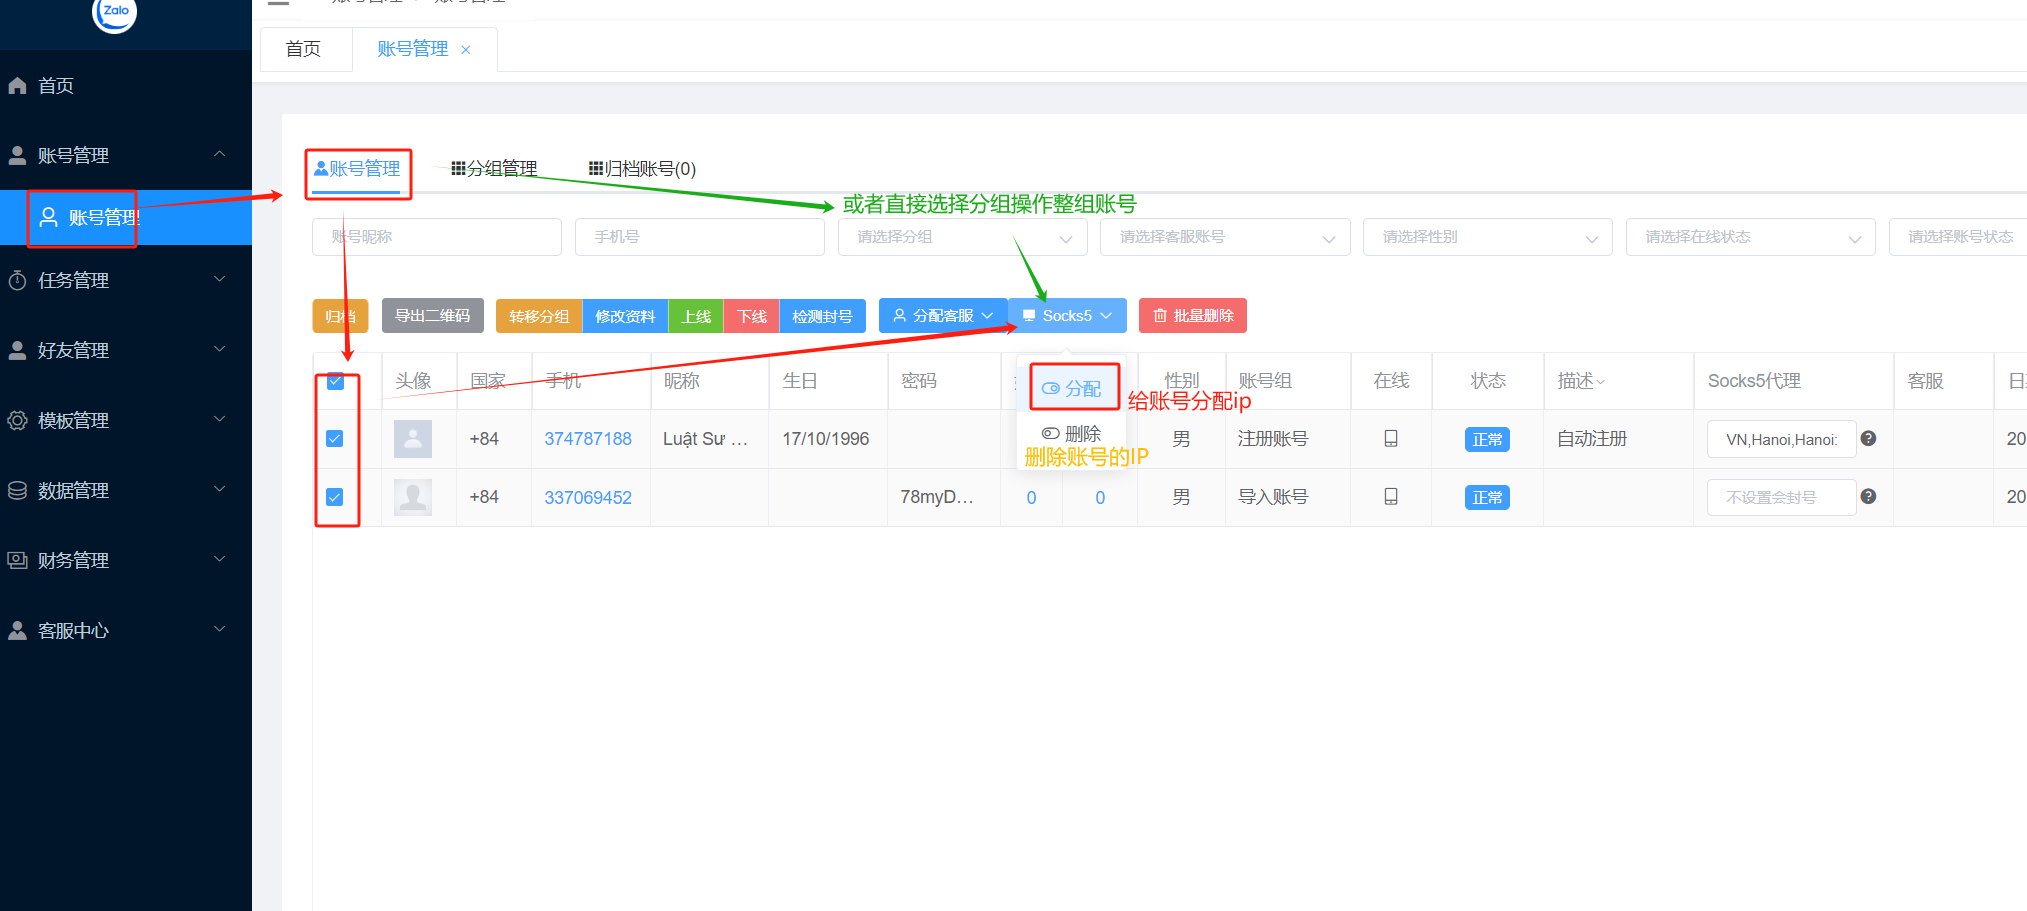Click the home icon beside 首页

(x=17, y=86)
